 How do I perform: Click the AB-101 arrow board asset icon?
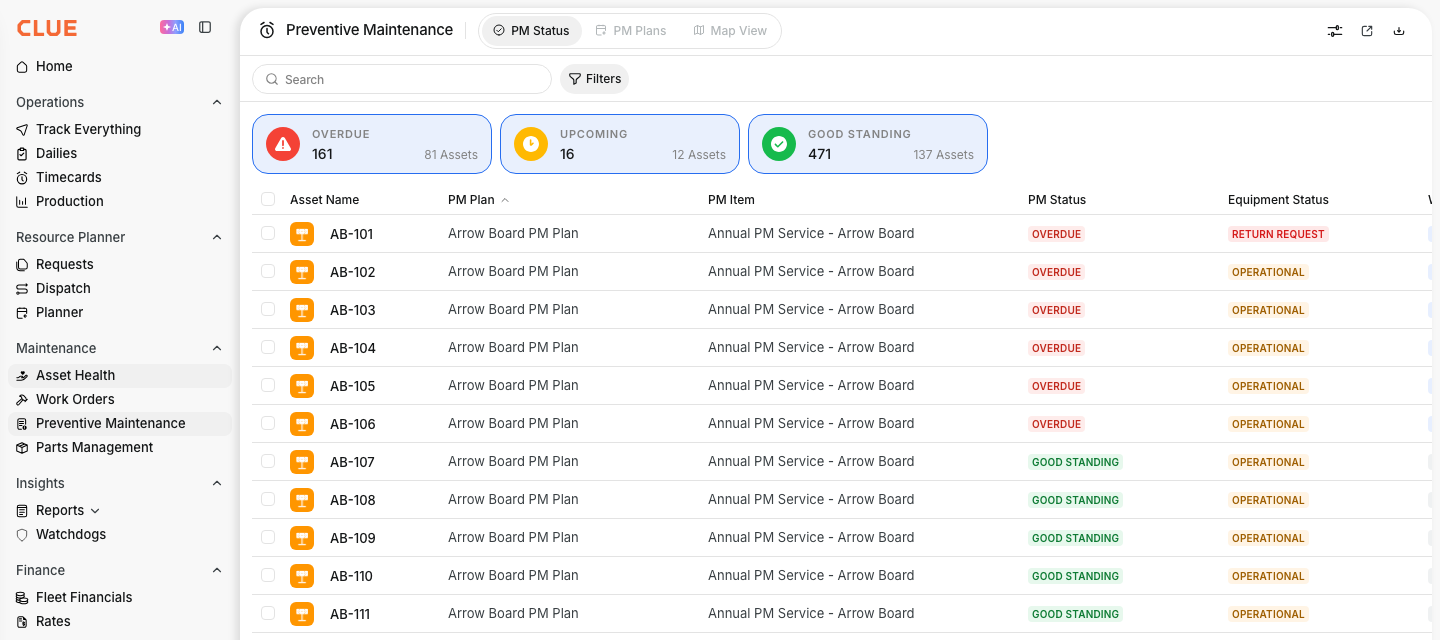[x=302, y=234]
